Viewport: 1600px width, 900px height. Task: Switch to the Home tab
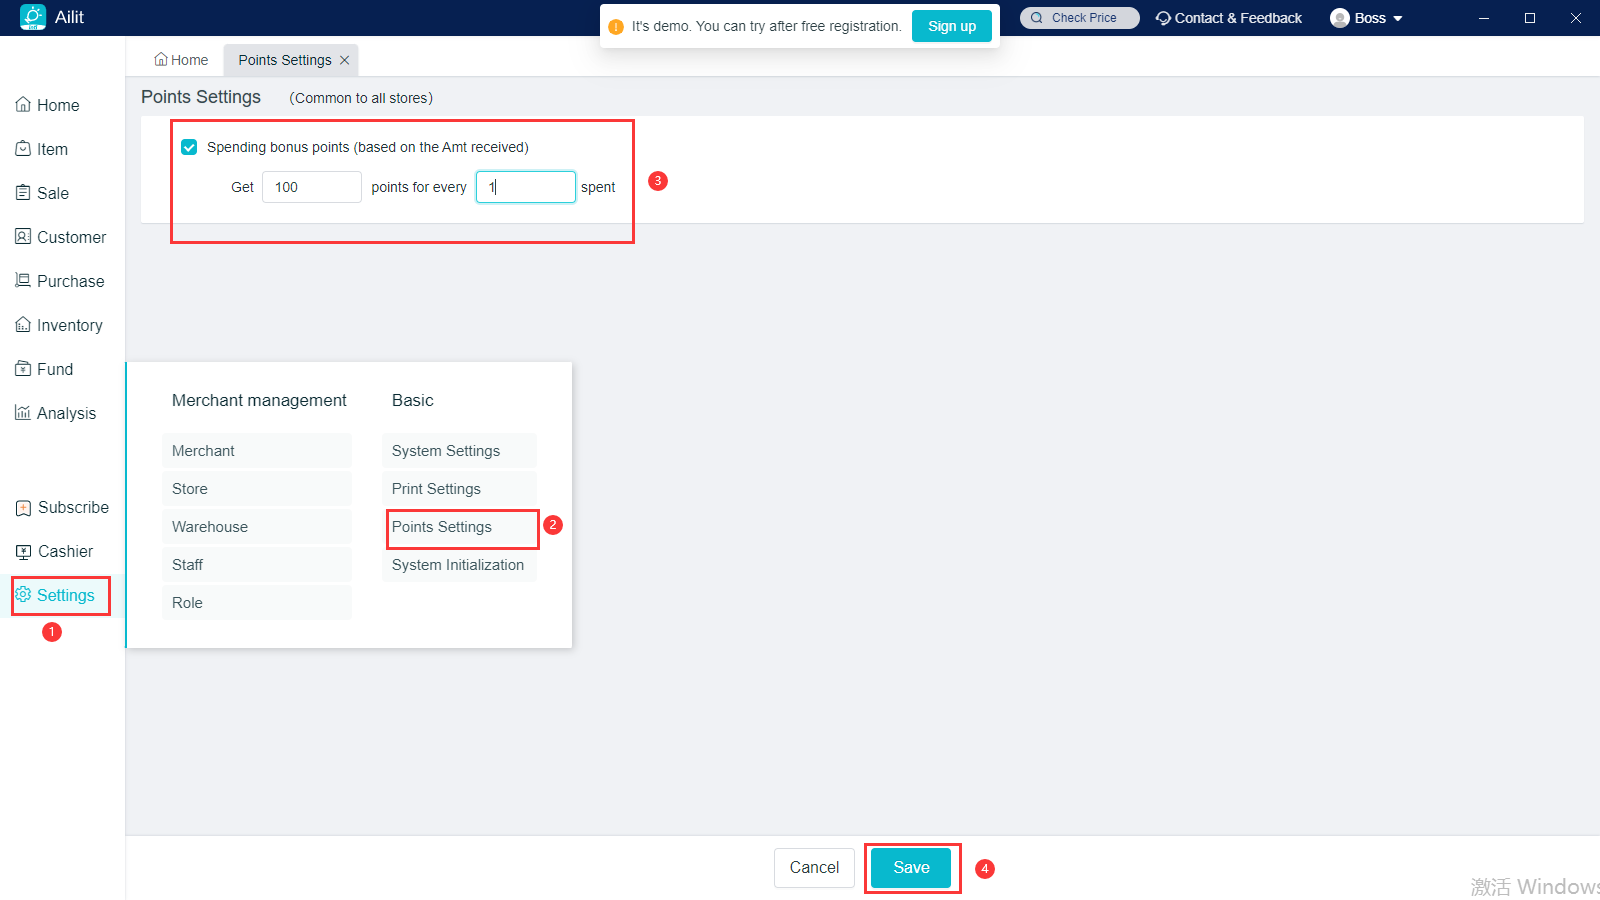click(x=181, y=60)
